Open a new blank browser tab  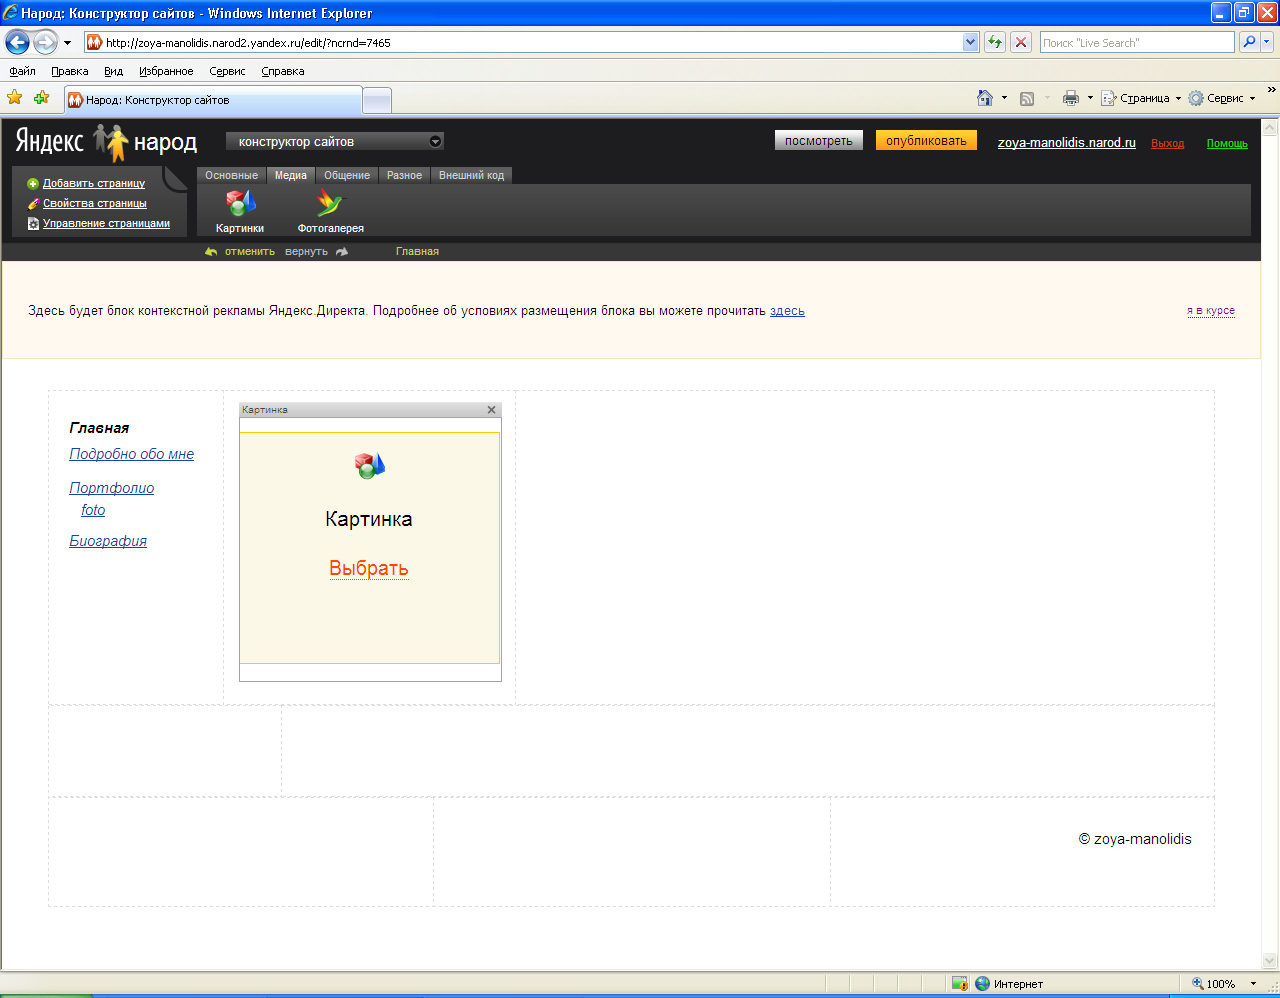[x=376, y=100]
